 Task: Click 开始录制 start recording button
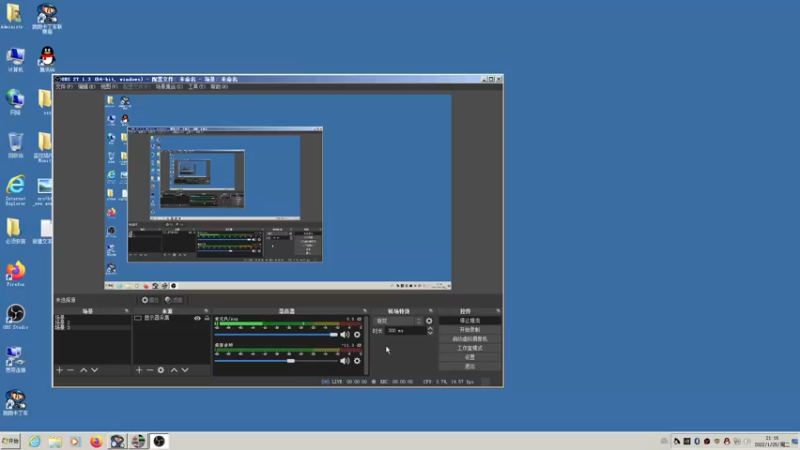point(469,330)
